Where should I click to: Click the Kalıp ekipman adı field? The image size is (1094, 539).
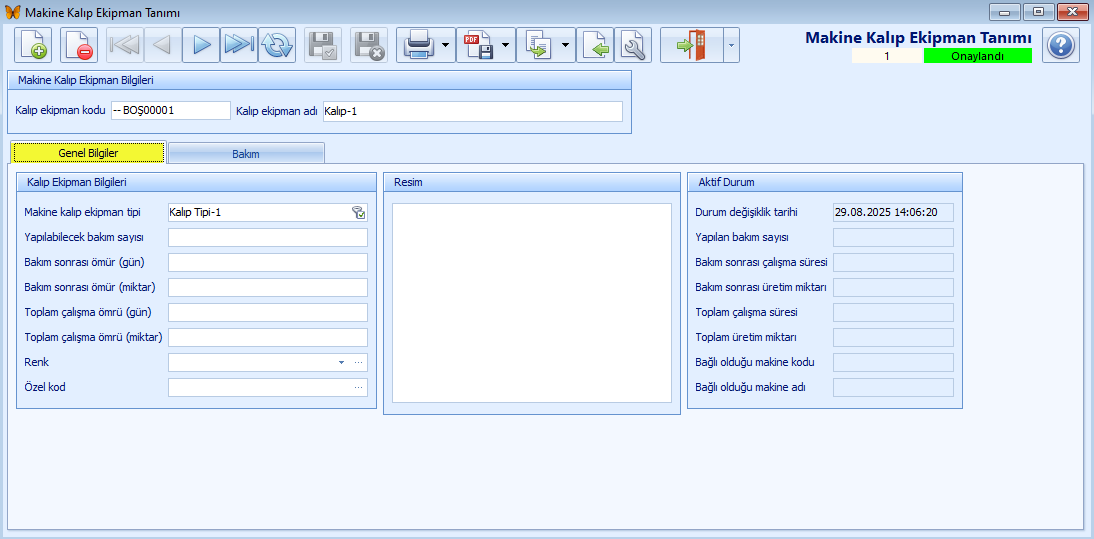point(471,111)
